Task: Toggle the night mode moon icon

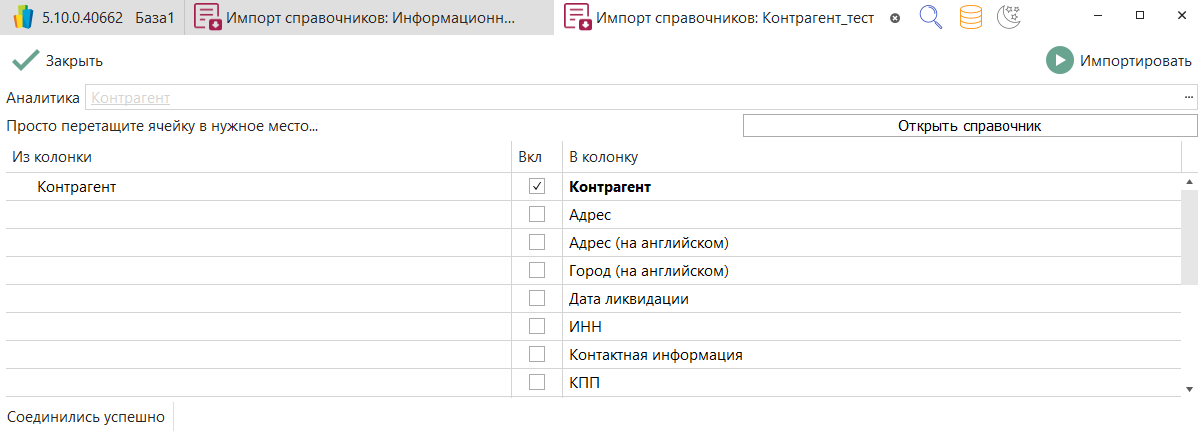Action: (1009, 17)
